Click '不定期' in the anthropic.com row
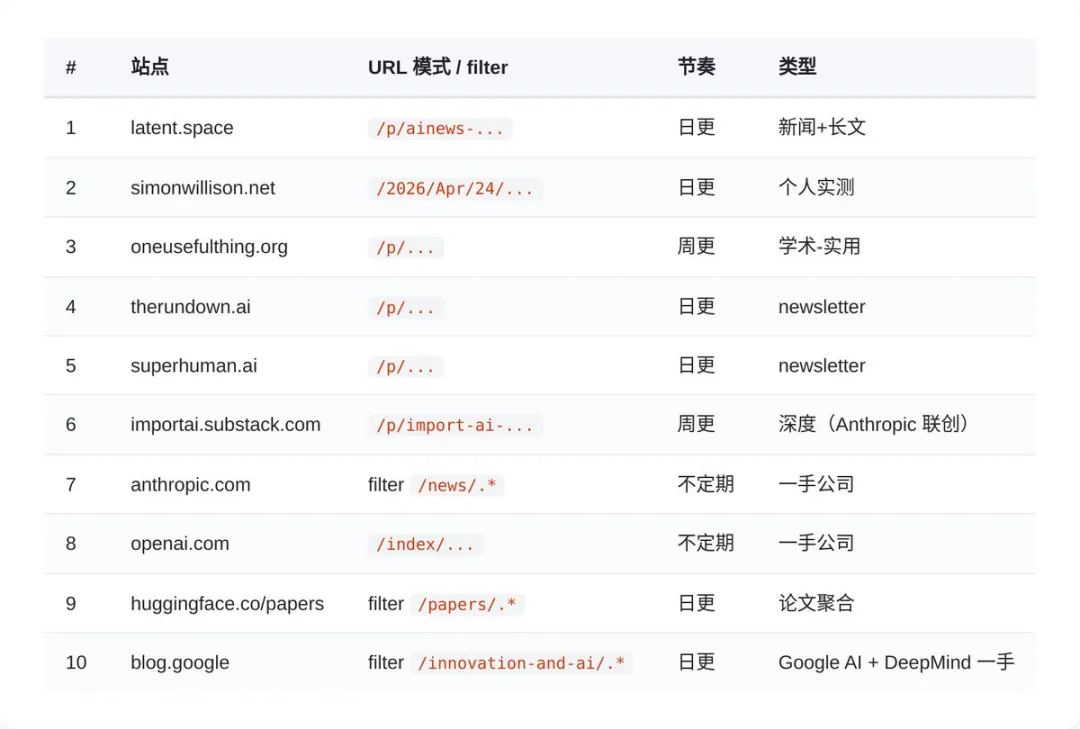Screen dimensions: 1080x729 click(x=705, y=484)
